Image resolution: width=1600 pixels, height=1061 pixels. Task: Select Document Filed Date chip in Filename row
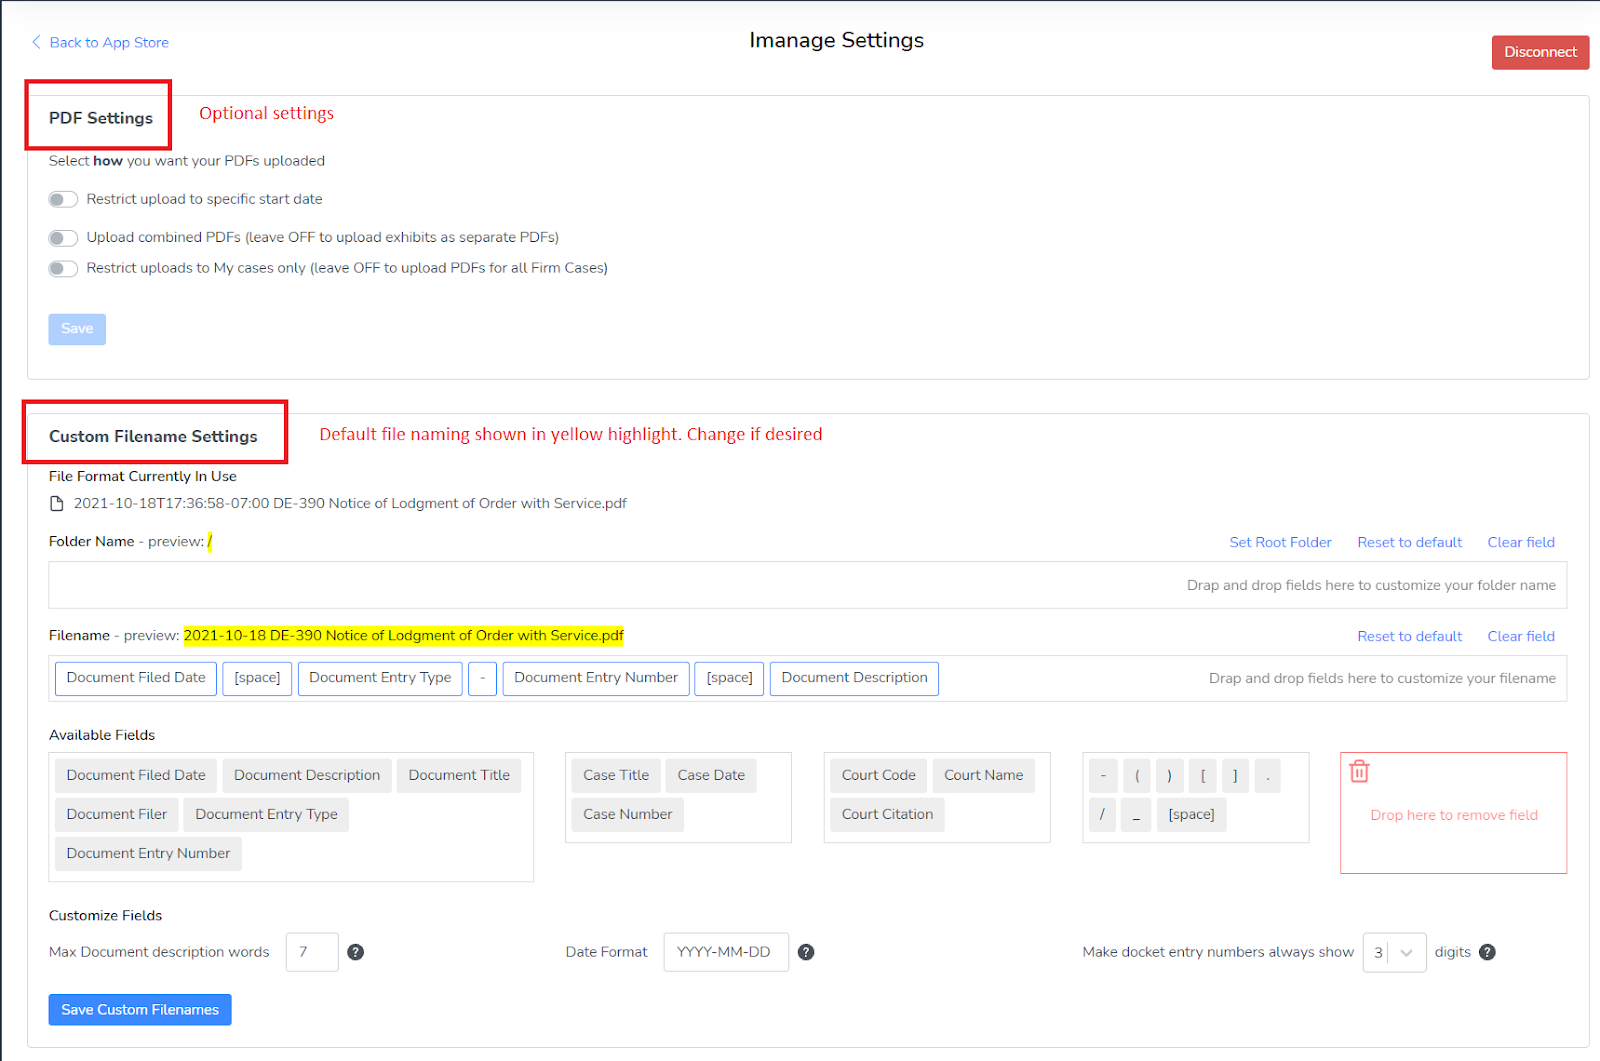tap(136, 678)
